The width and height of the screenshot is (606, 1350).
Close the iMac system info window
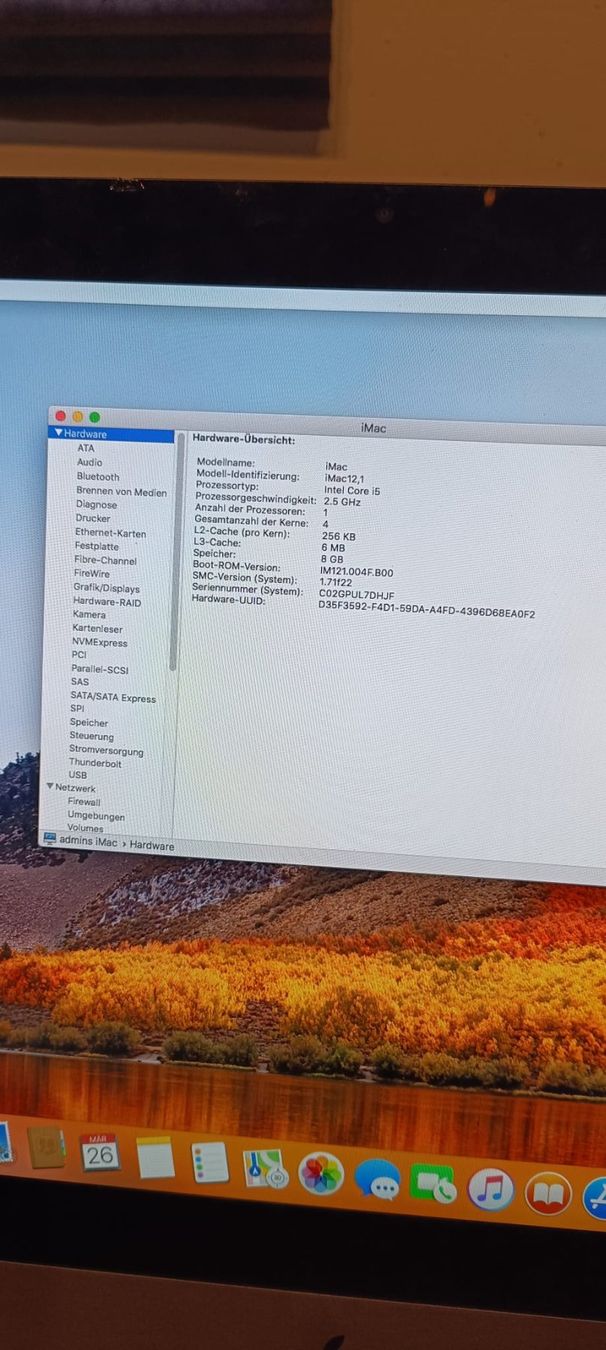pos(60,416)
